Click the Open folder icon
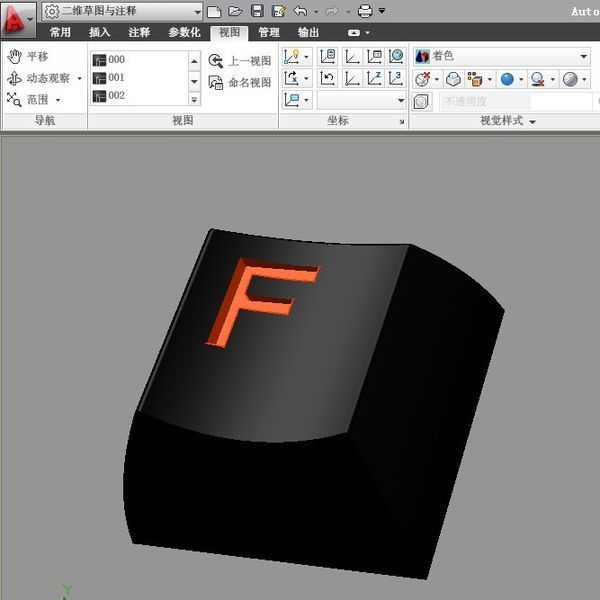The width and height of the screenshot is (600, 600). click(235, 11)
